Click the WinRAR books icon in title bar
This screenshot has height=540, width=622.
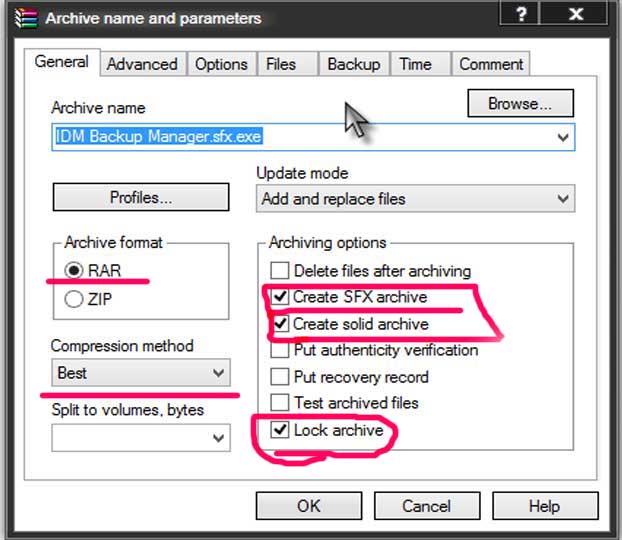26,18
